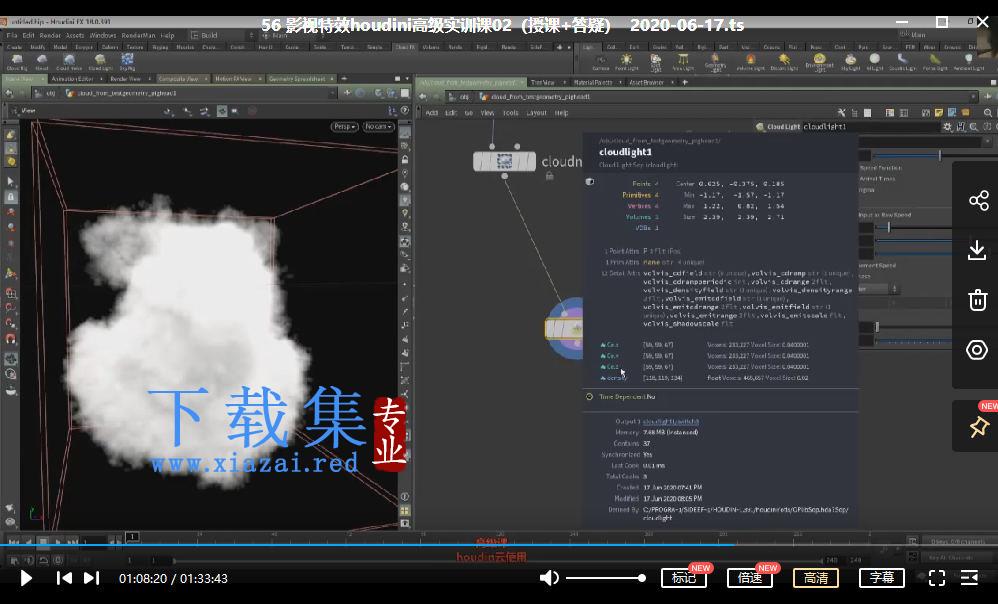Viewport: 998px width, 604px height.
Task: Switch to the Render View tab
Action: (125, 79)
